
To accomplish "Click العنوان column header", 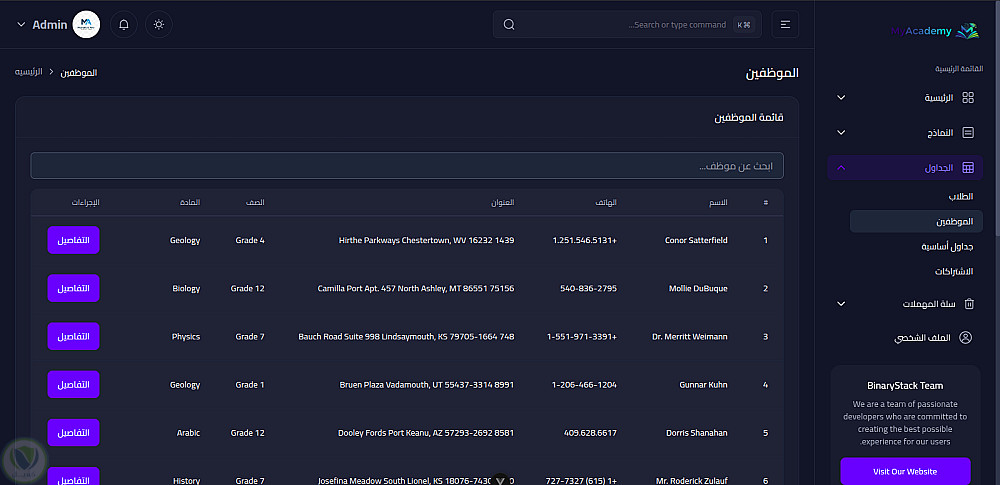I will pos(501,202).
